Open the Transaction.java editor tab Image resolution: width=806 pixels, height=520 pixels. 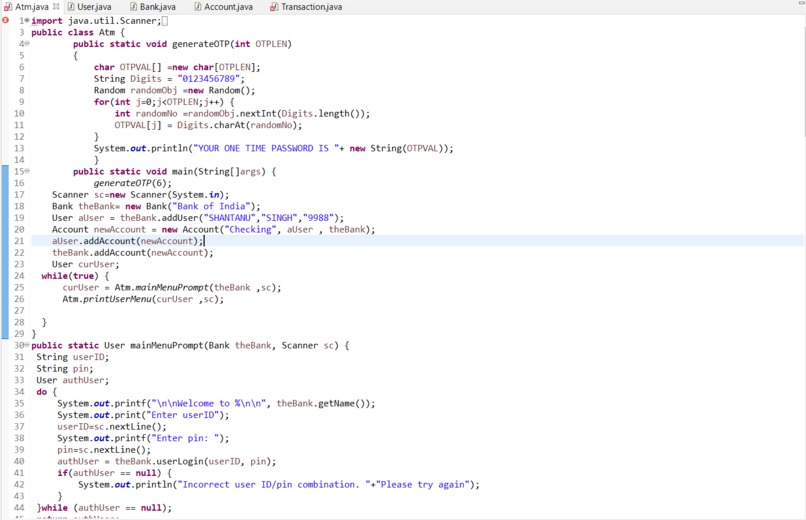coord(306,7)
